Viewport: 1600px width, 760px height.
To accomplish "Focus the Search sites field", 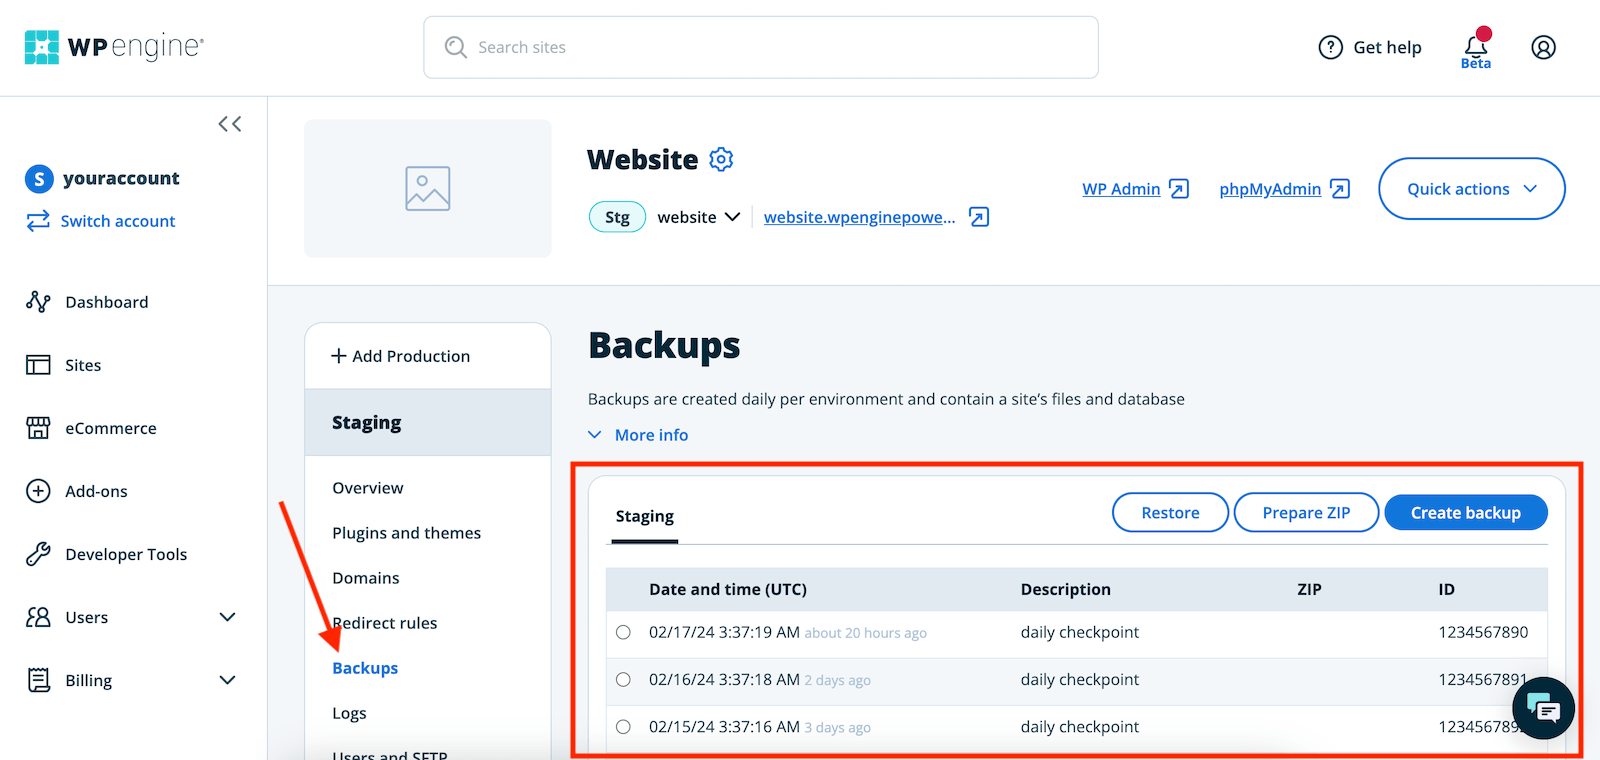I will pyautogui.click(x=761, y=47).
